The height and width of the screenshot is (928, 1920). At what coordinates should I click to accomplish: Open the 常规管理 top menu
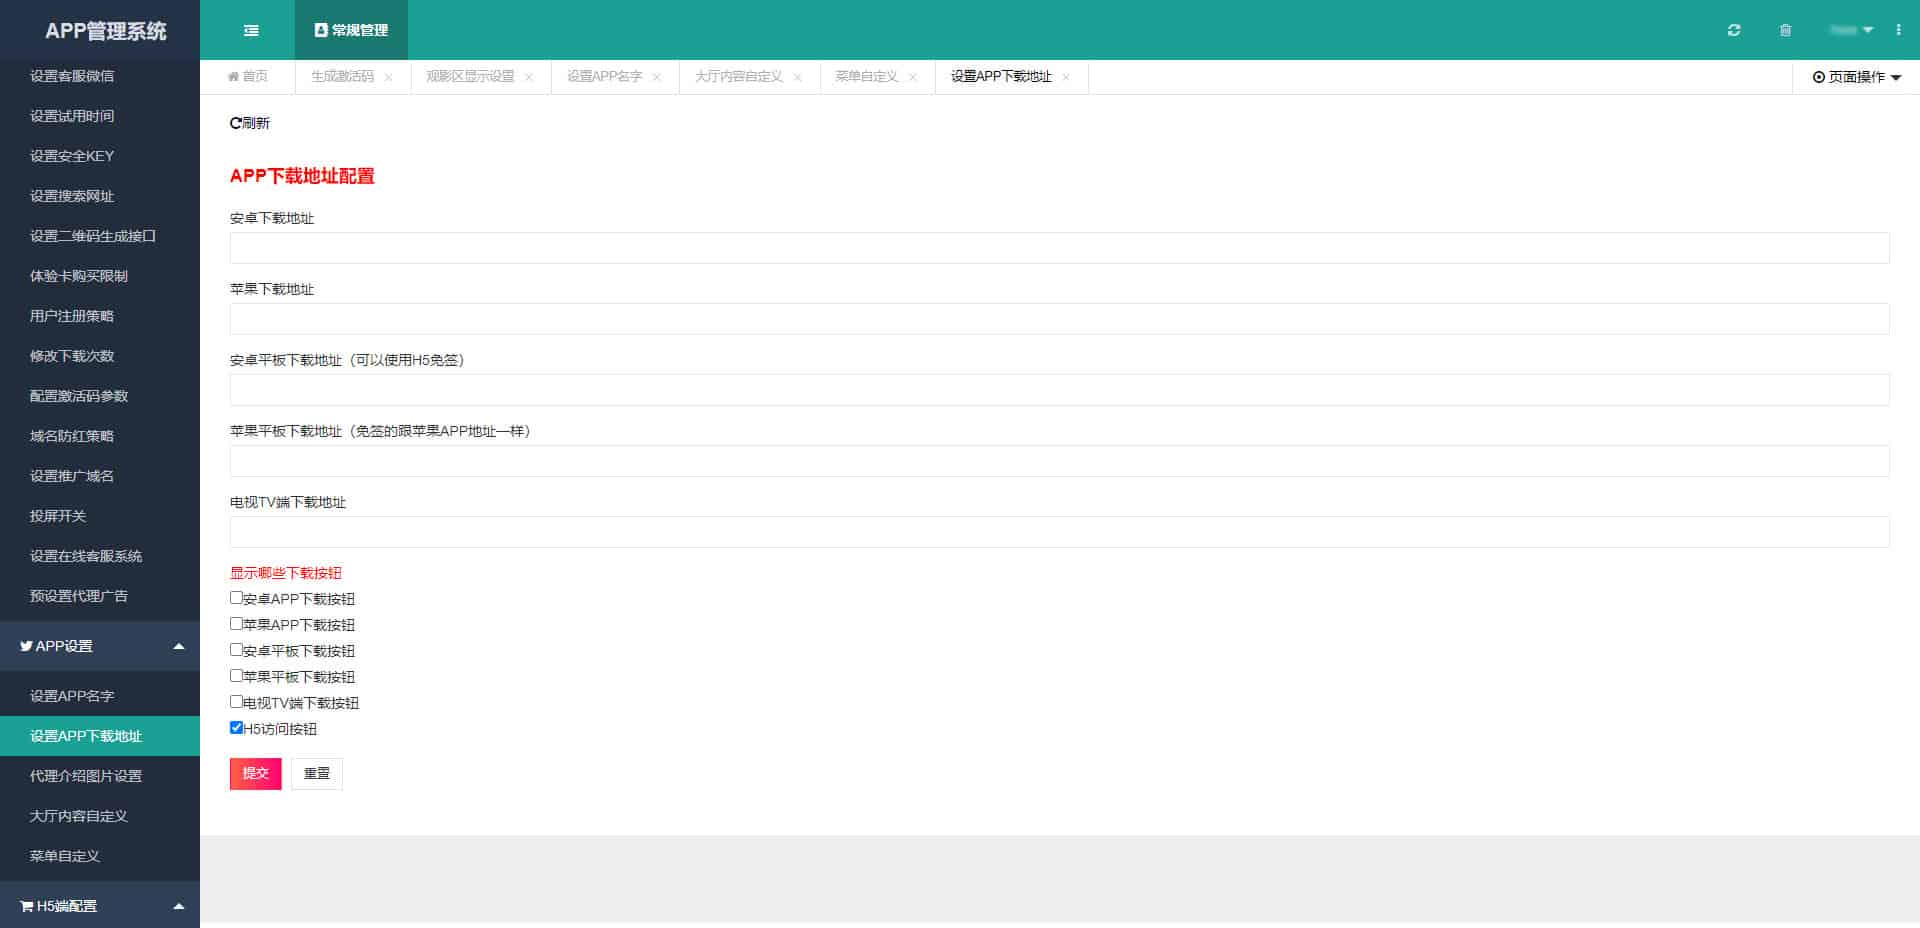pos(351,30)
